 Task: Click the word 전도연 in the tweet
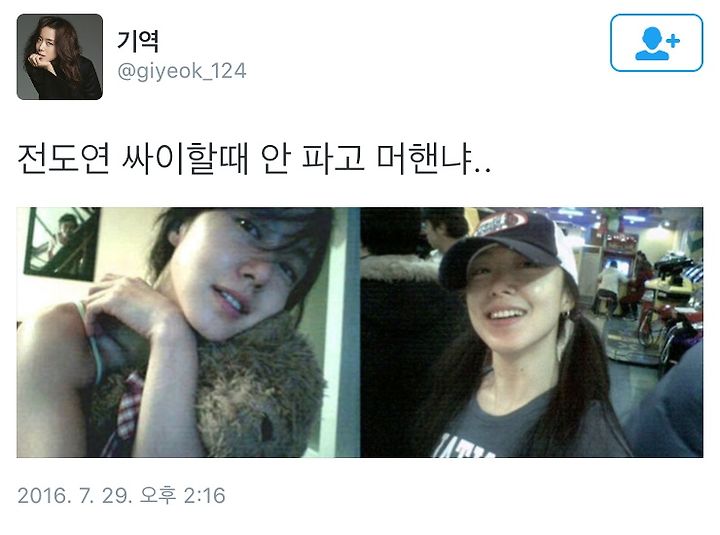point(64,158)
